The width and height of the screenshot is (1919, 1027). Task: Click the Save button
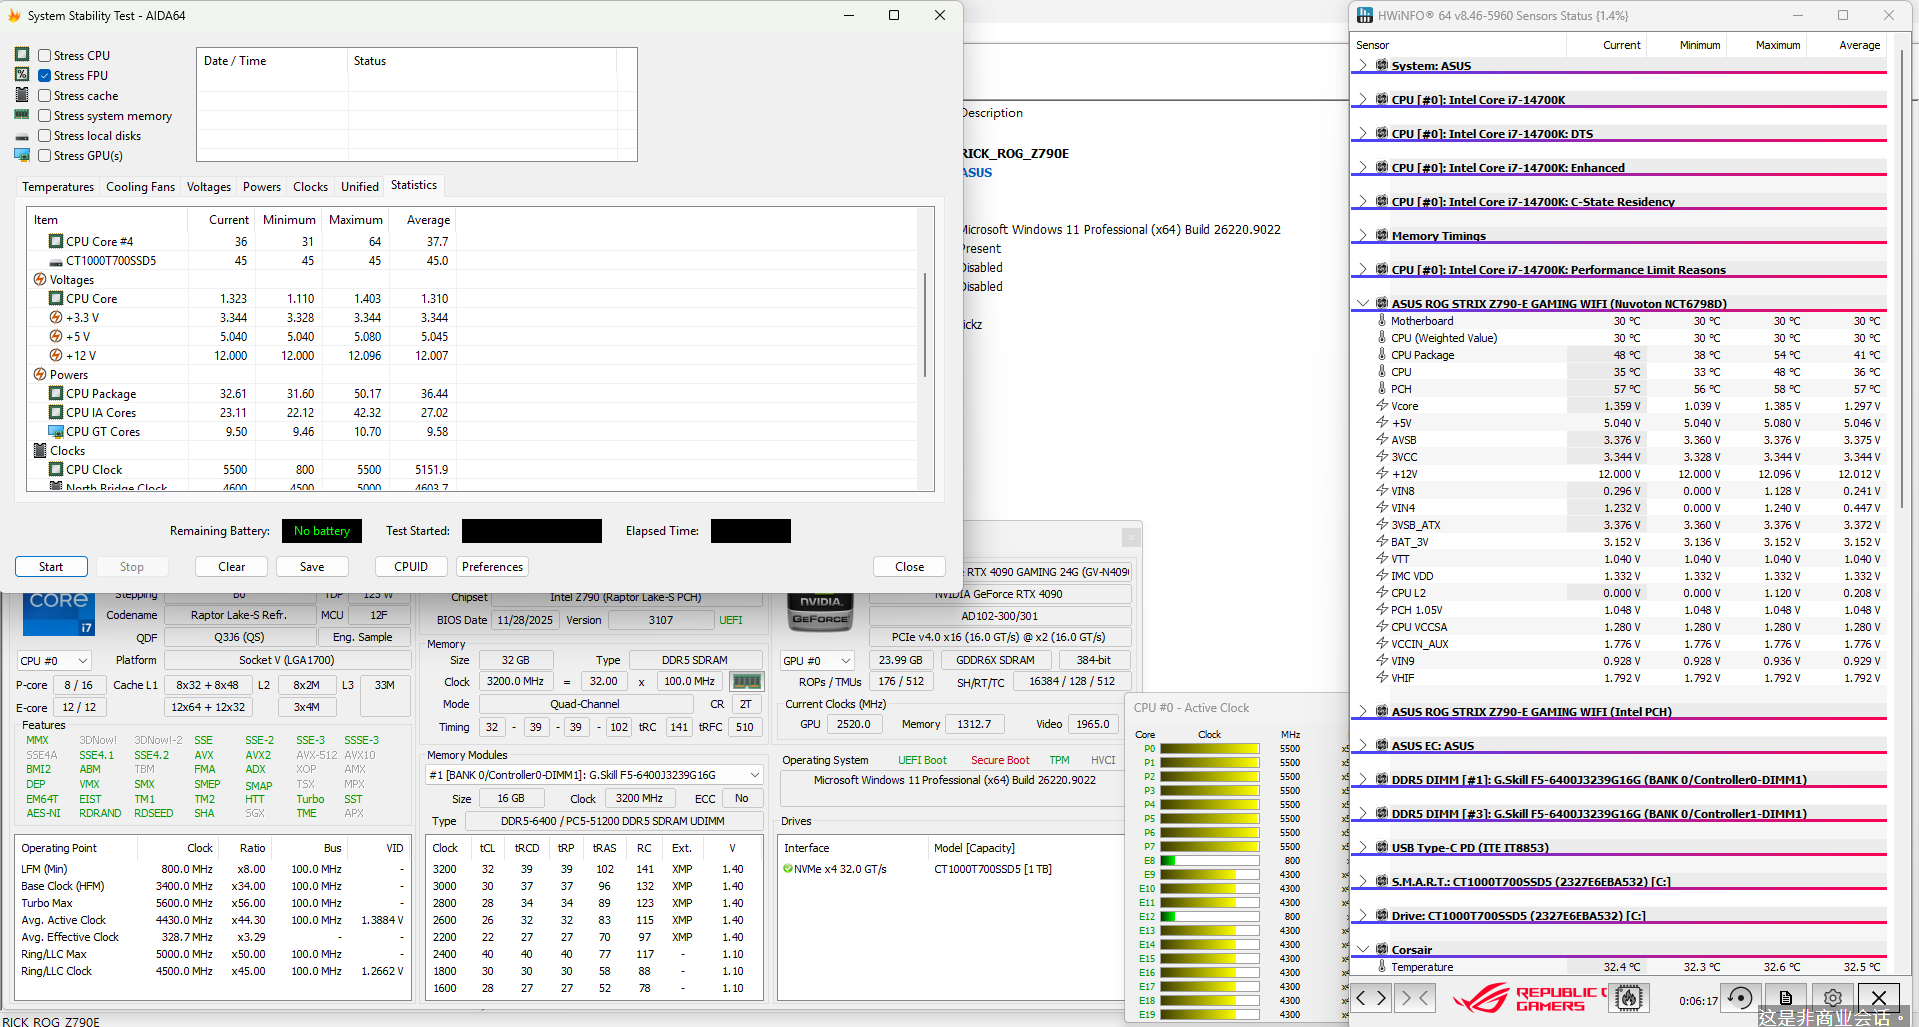click(312, 567)
